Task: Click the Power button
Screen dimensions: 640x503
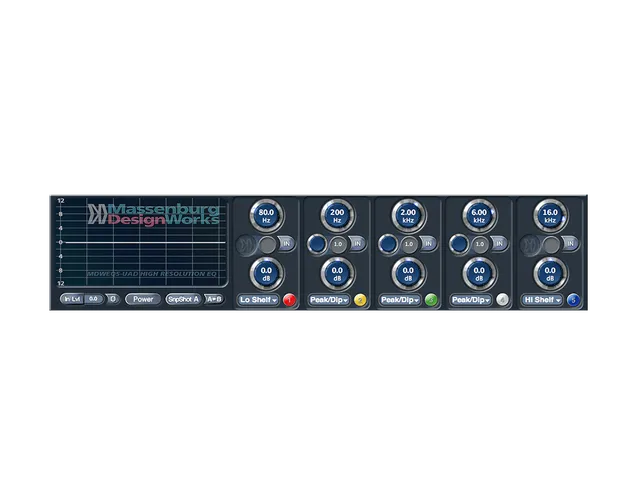Action: [143, 299]
